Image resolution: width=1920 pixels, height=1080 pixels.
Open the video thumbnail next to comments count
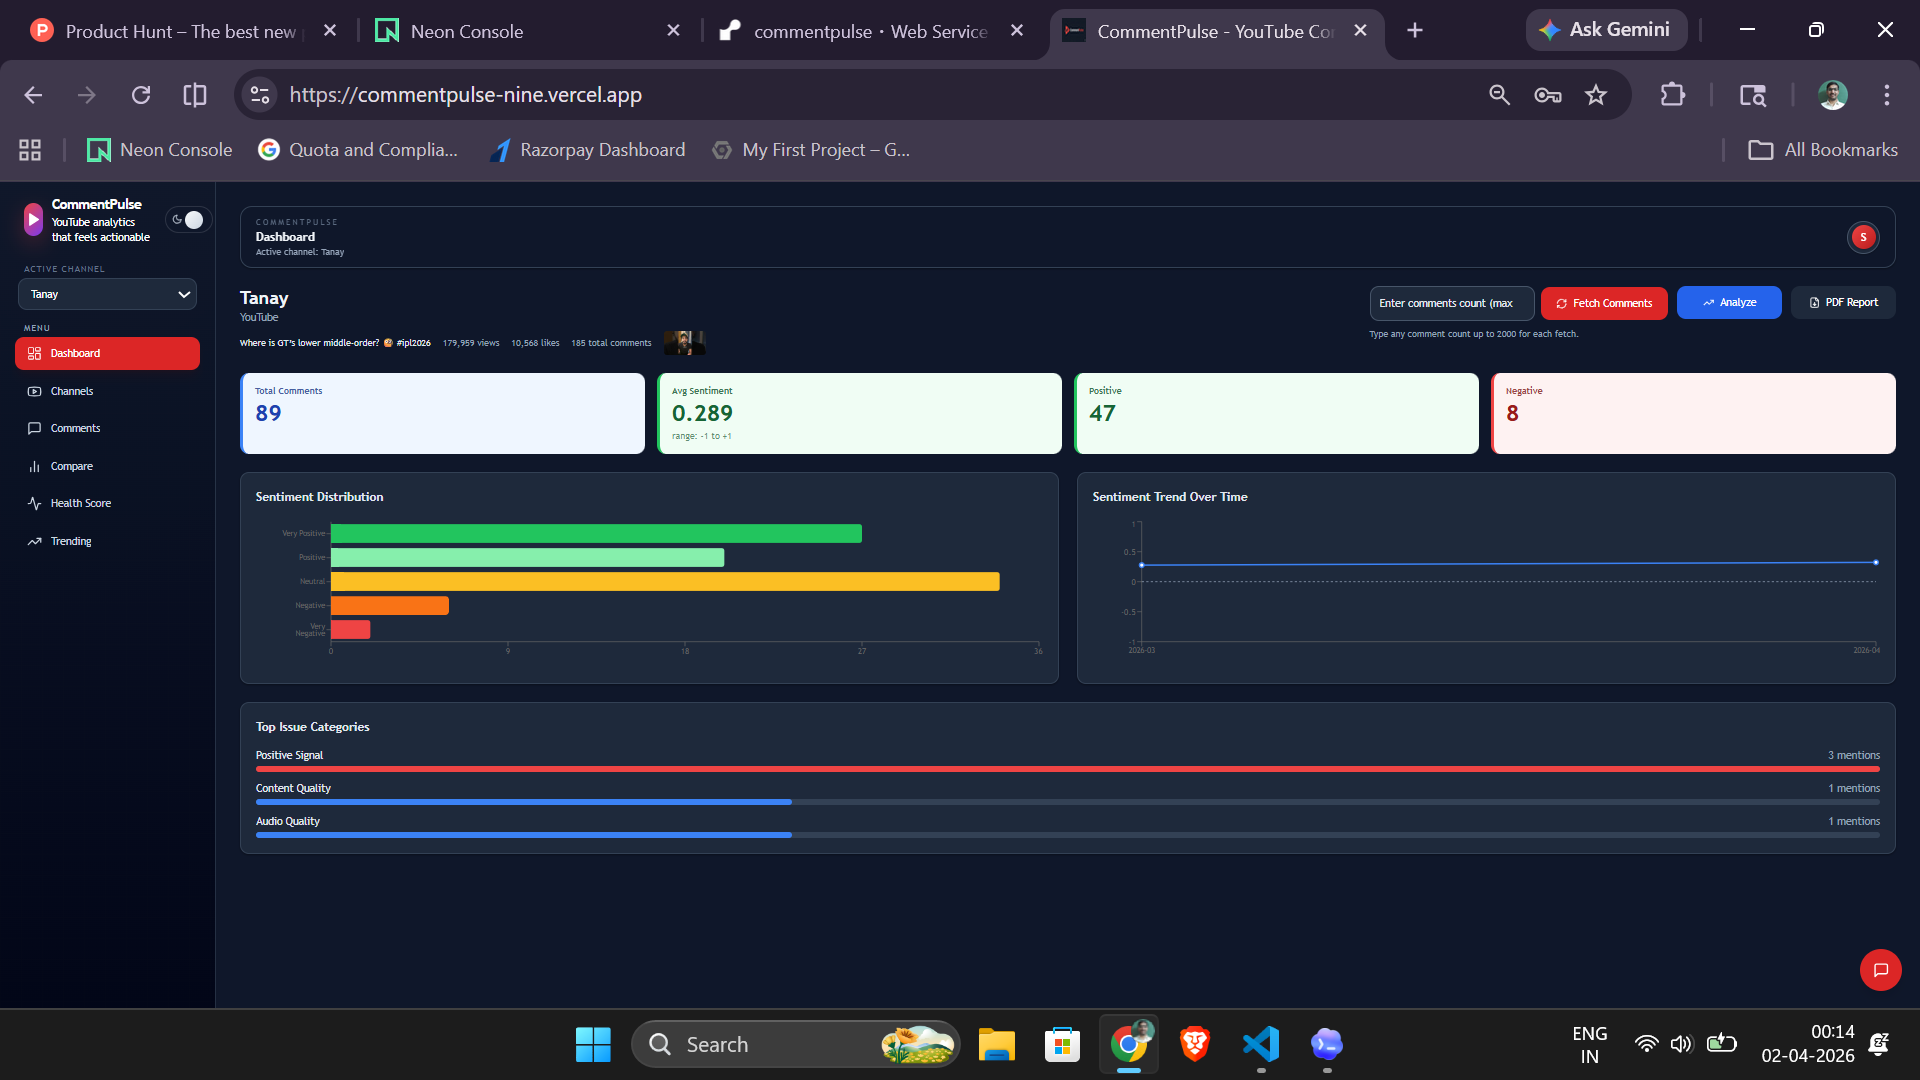(684, 343)
